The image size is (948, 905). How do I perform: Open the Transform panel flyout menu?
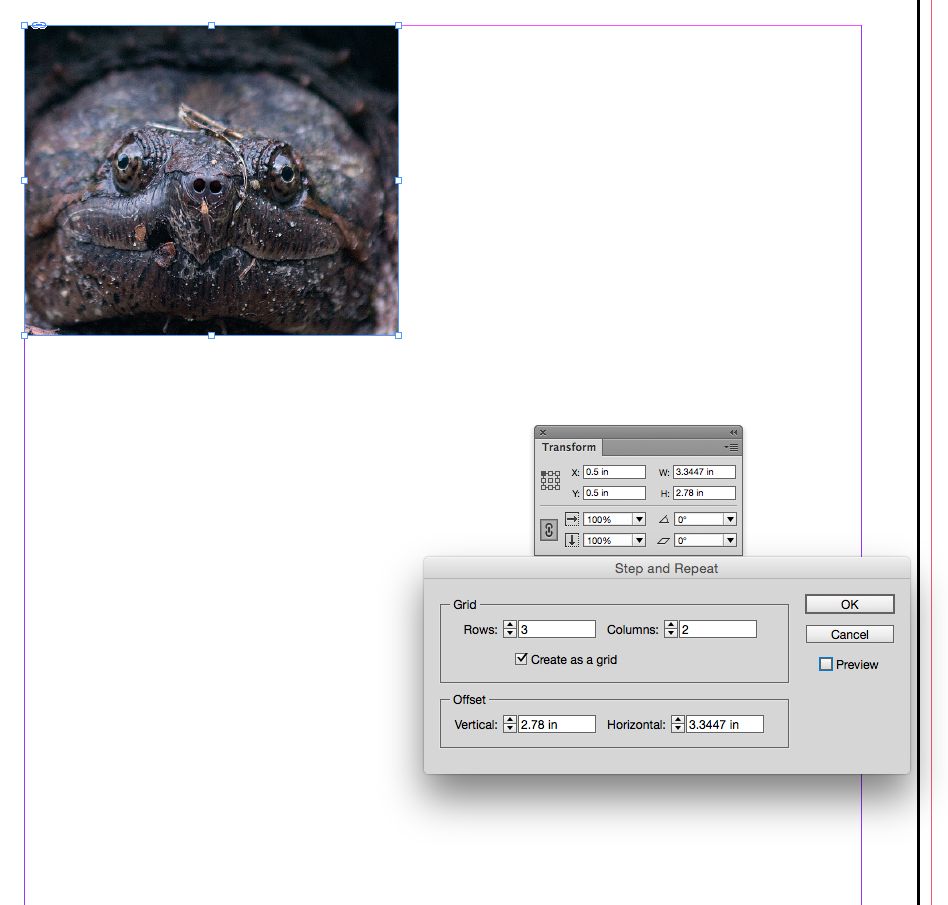[x=731, y=447]
